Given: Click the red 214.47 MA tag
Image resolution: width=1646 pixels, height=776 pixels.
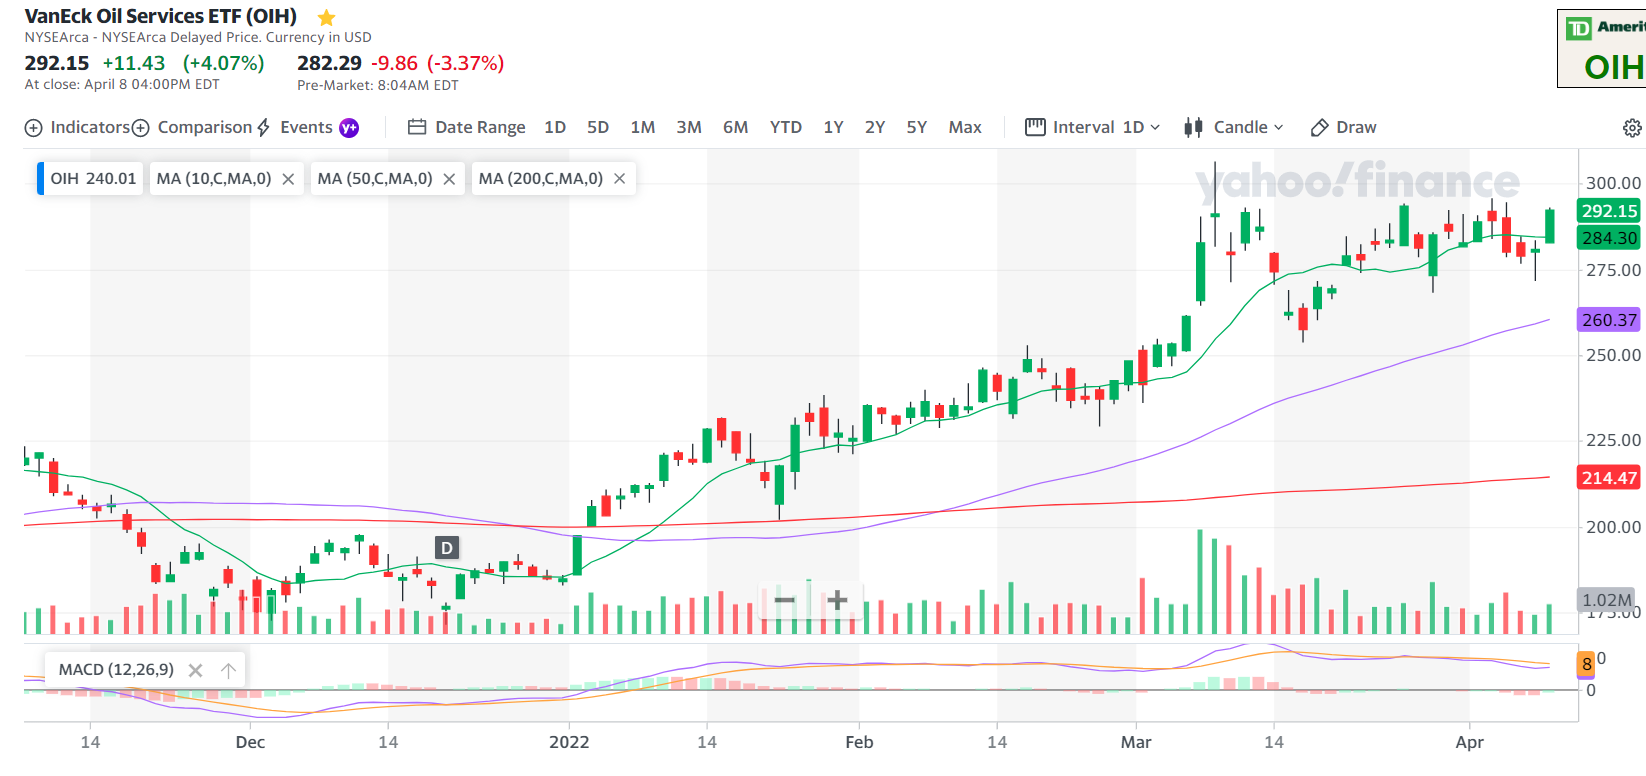Looking at the screenshot, I should pos(1609,478).
